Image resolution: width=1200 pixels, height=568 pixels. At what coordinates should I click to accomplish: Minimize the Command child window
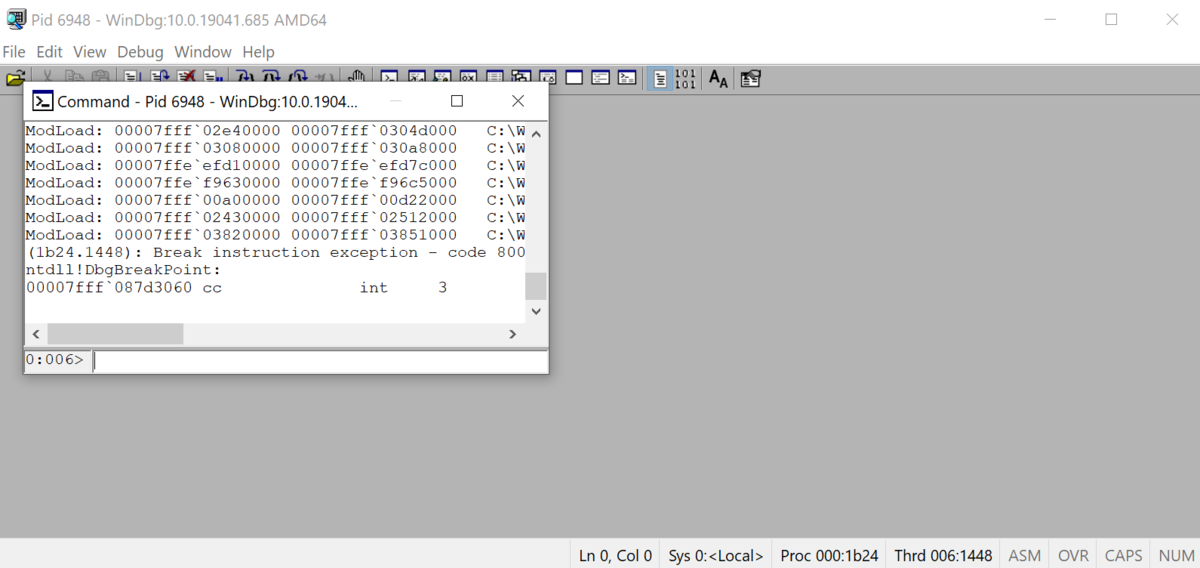coord(396,101)
